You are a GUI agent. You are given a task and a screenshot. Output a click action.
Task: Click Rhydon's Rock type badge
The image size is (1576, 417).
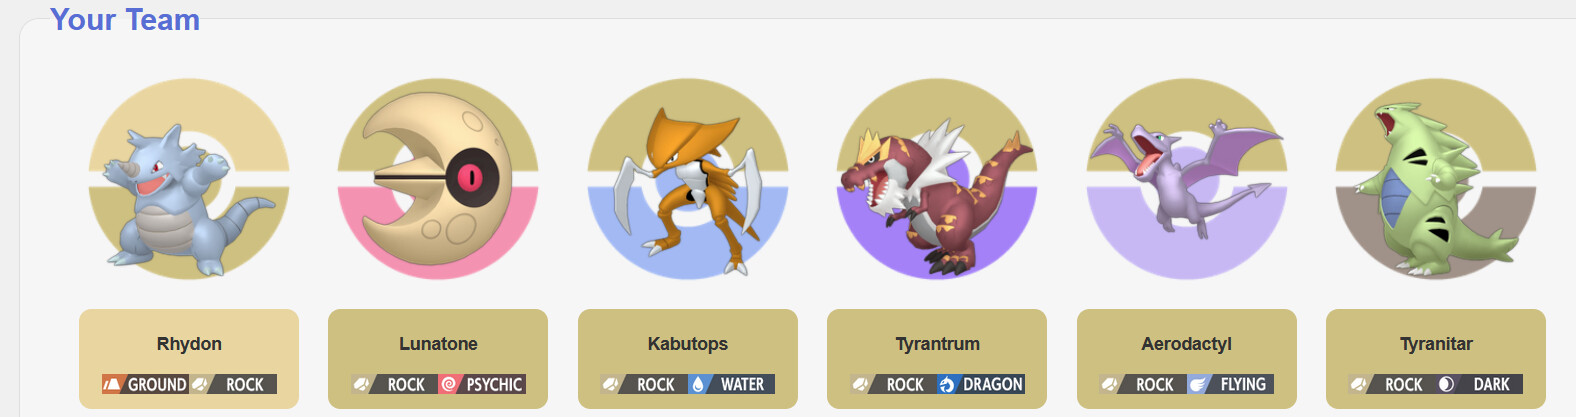click(x=233, y=384)
